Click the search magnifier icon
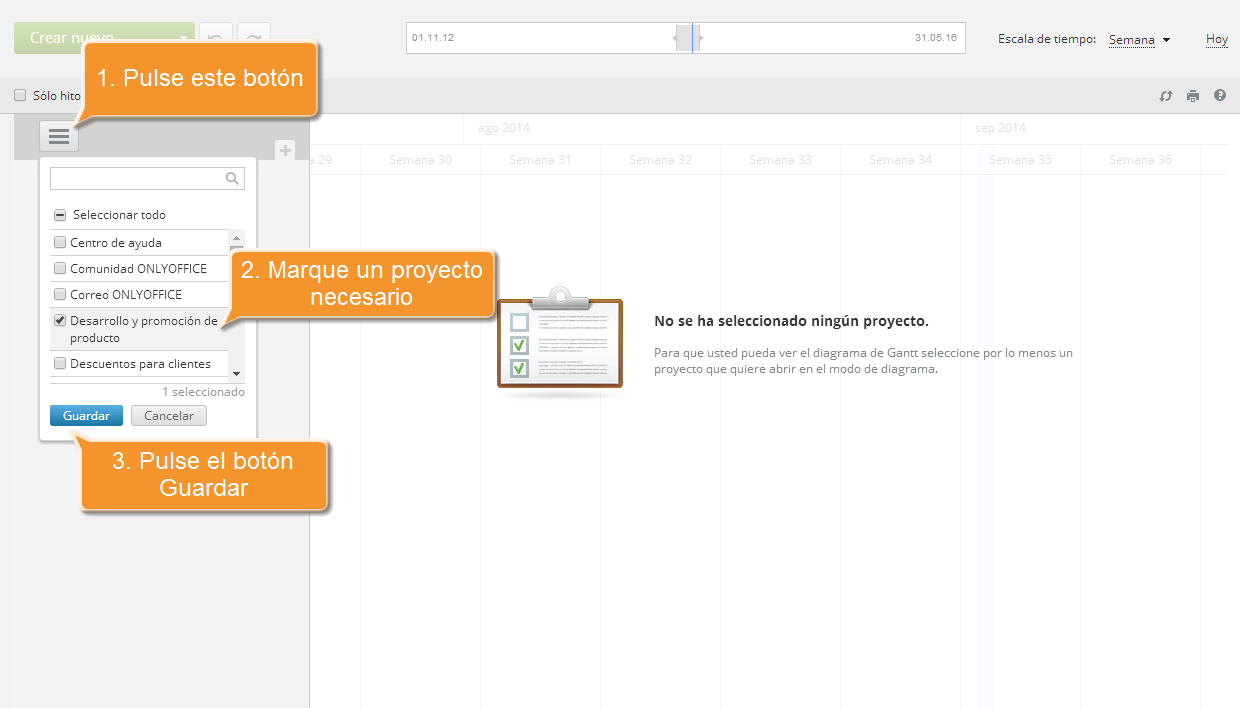The width and height of the screenshot is (1240, 708). pyautogui.click(x=232, y=178)
